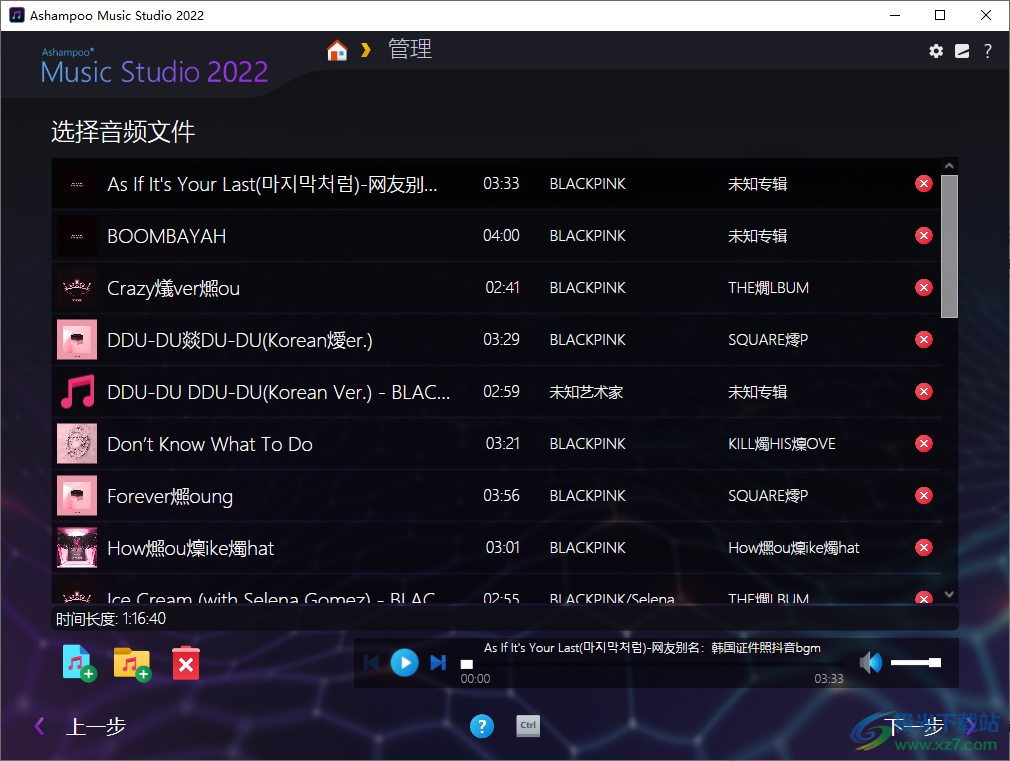1010x761 pixels.
Task: Click 下一步 to continue
Action: (913, 726)
